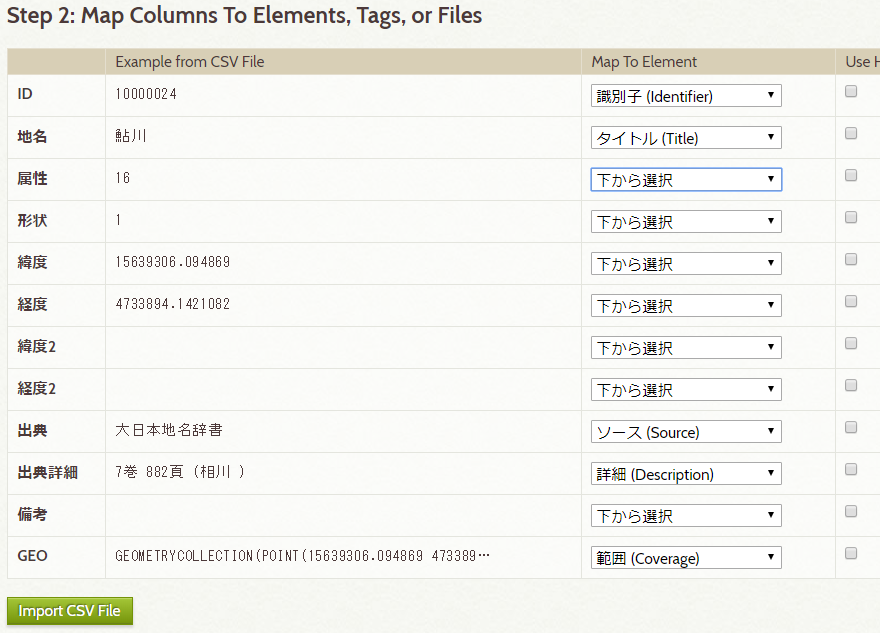Click the GEO column name label
This screenshot has width=880, height=633.
pyautogui.click(x=33, y=556)
